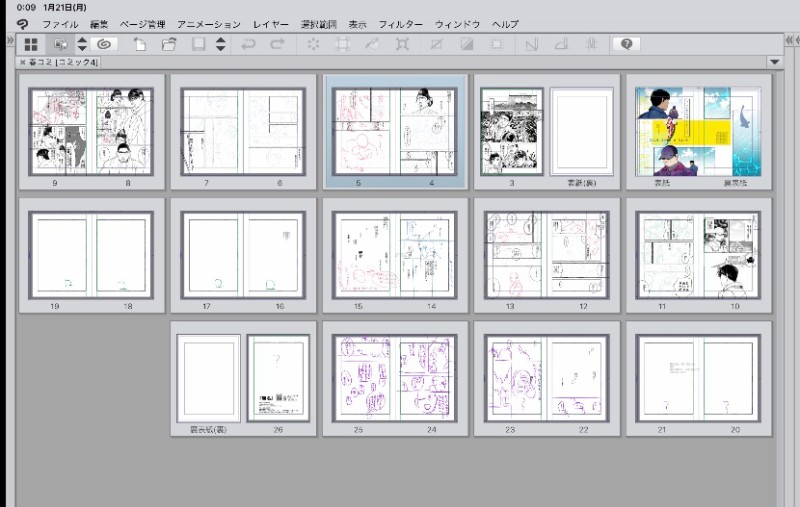
Task: Open the 選択範囲 menu
Action: (x=318, y=24)
